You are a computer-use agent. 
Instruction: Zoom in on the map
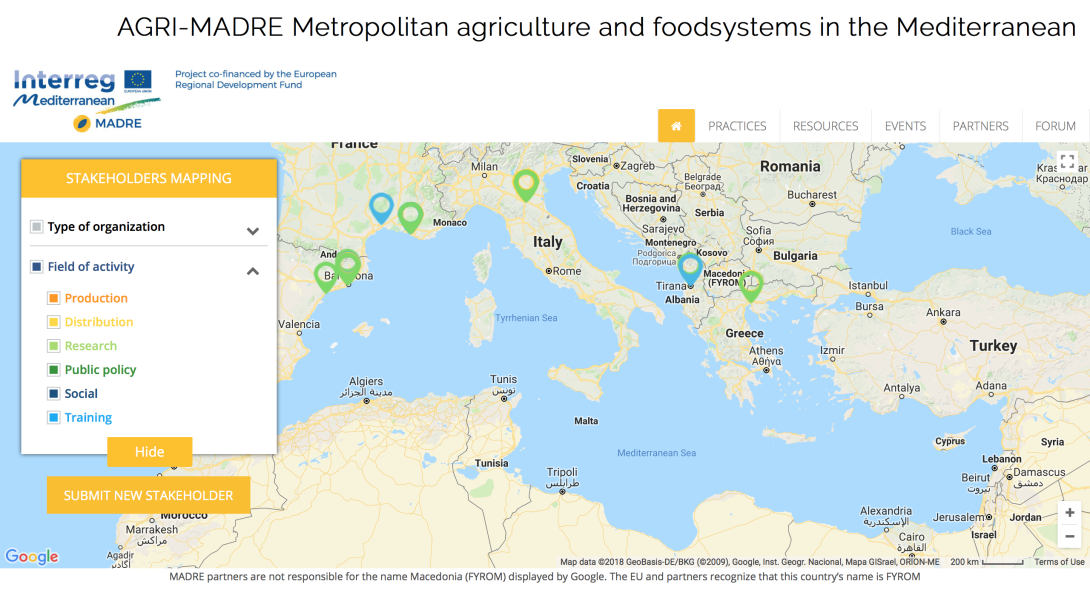point(1070,512)
